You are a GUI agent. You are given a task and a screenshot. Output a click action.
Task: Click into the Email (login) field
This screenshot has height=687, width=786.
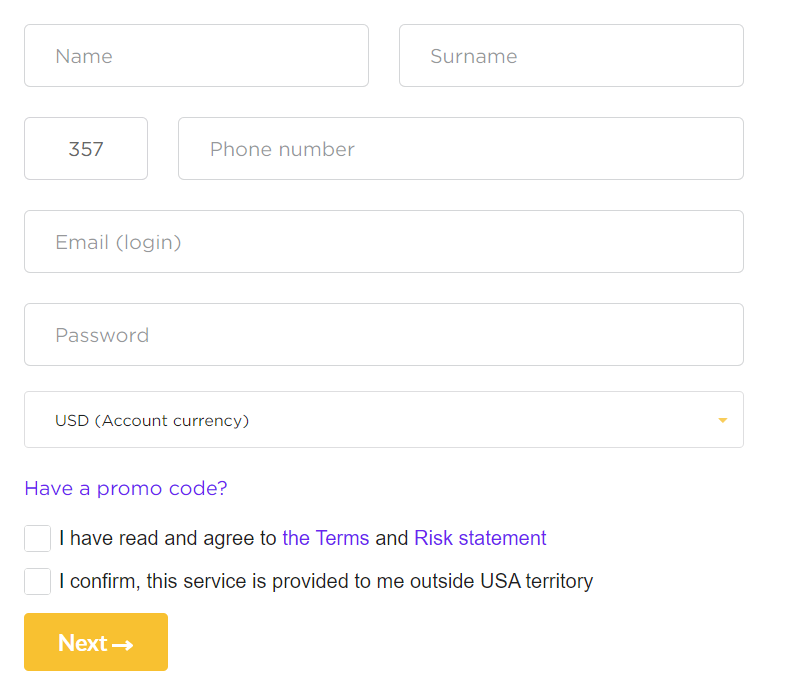point(384,242)
